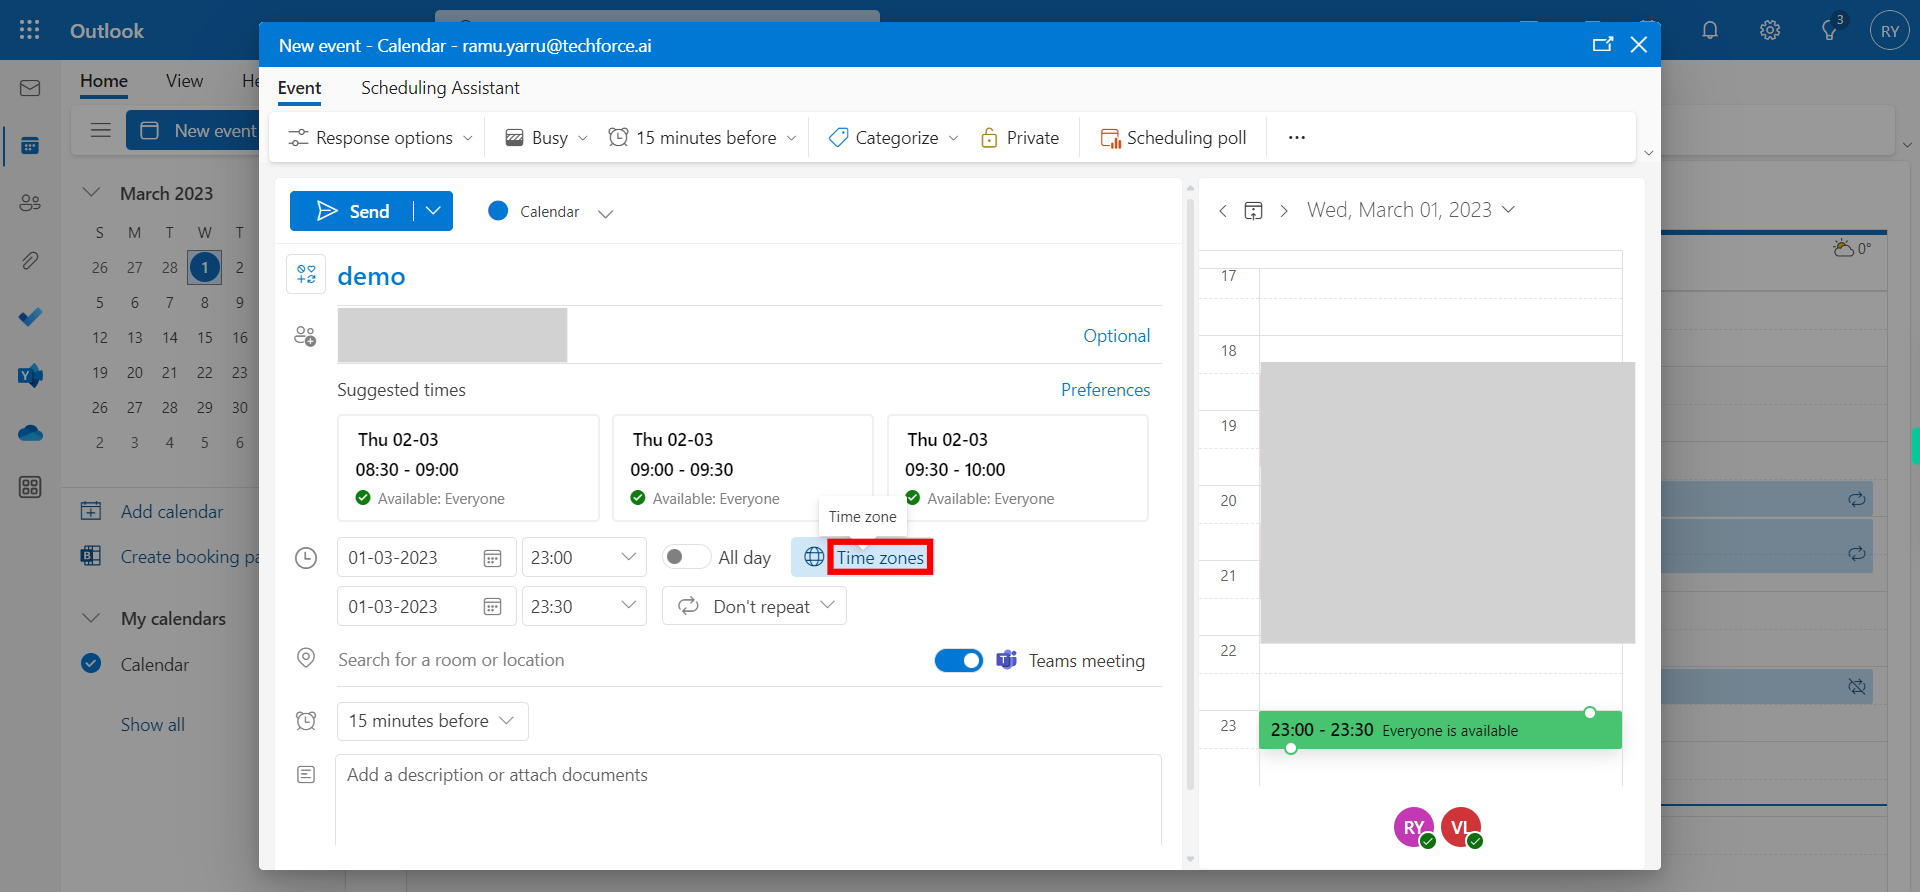Viewport: 1920px width, 892px height.
Task: Open More apps icon in the sidebar
Action: [30, 487]
